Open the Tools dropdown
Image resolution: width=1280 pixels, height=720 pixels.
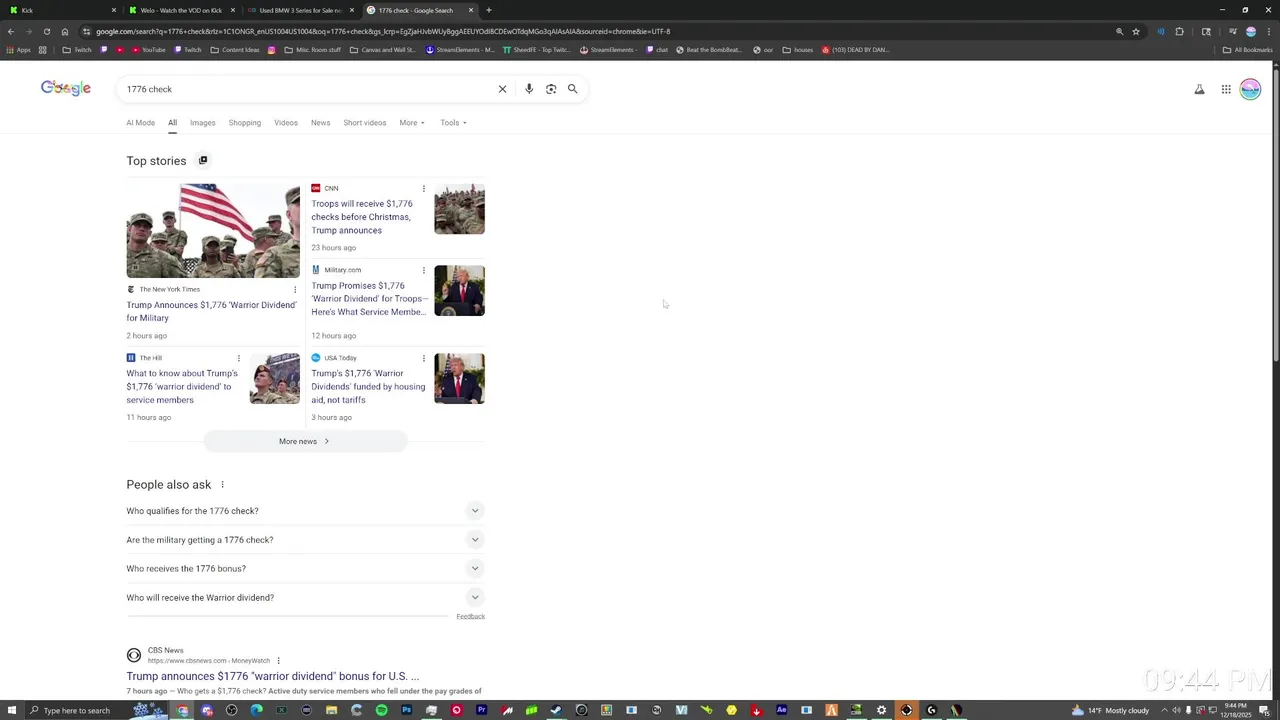453,123
